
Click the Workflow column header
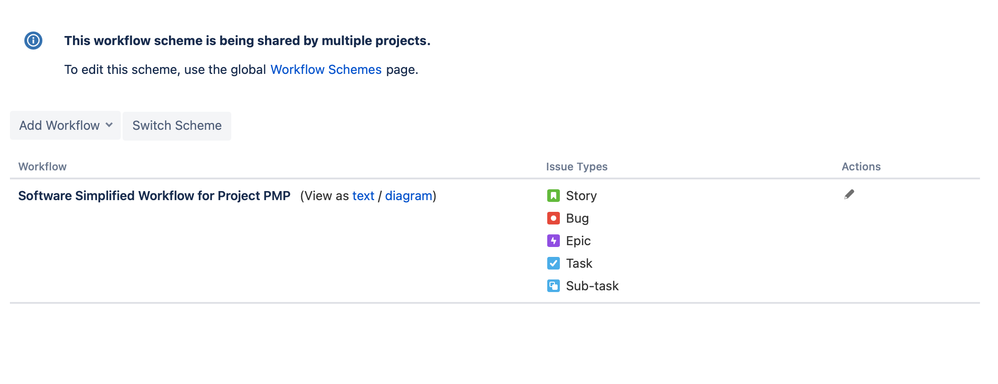[43, 167]
